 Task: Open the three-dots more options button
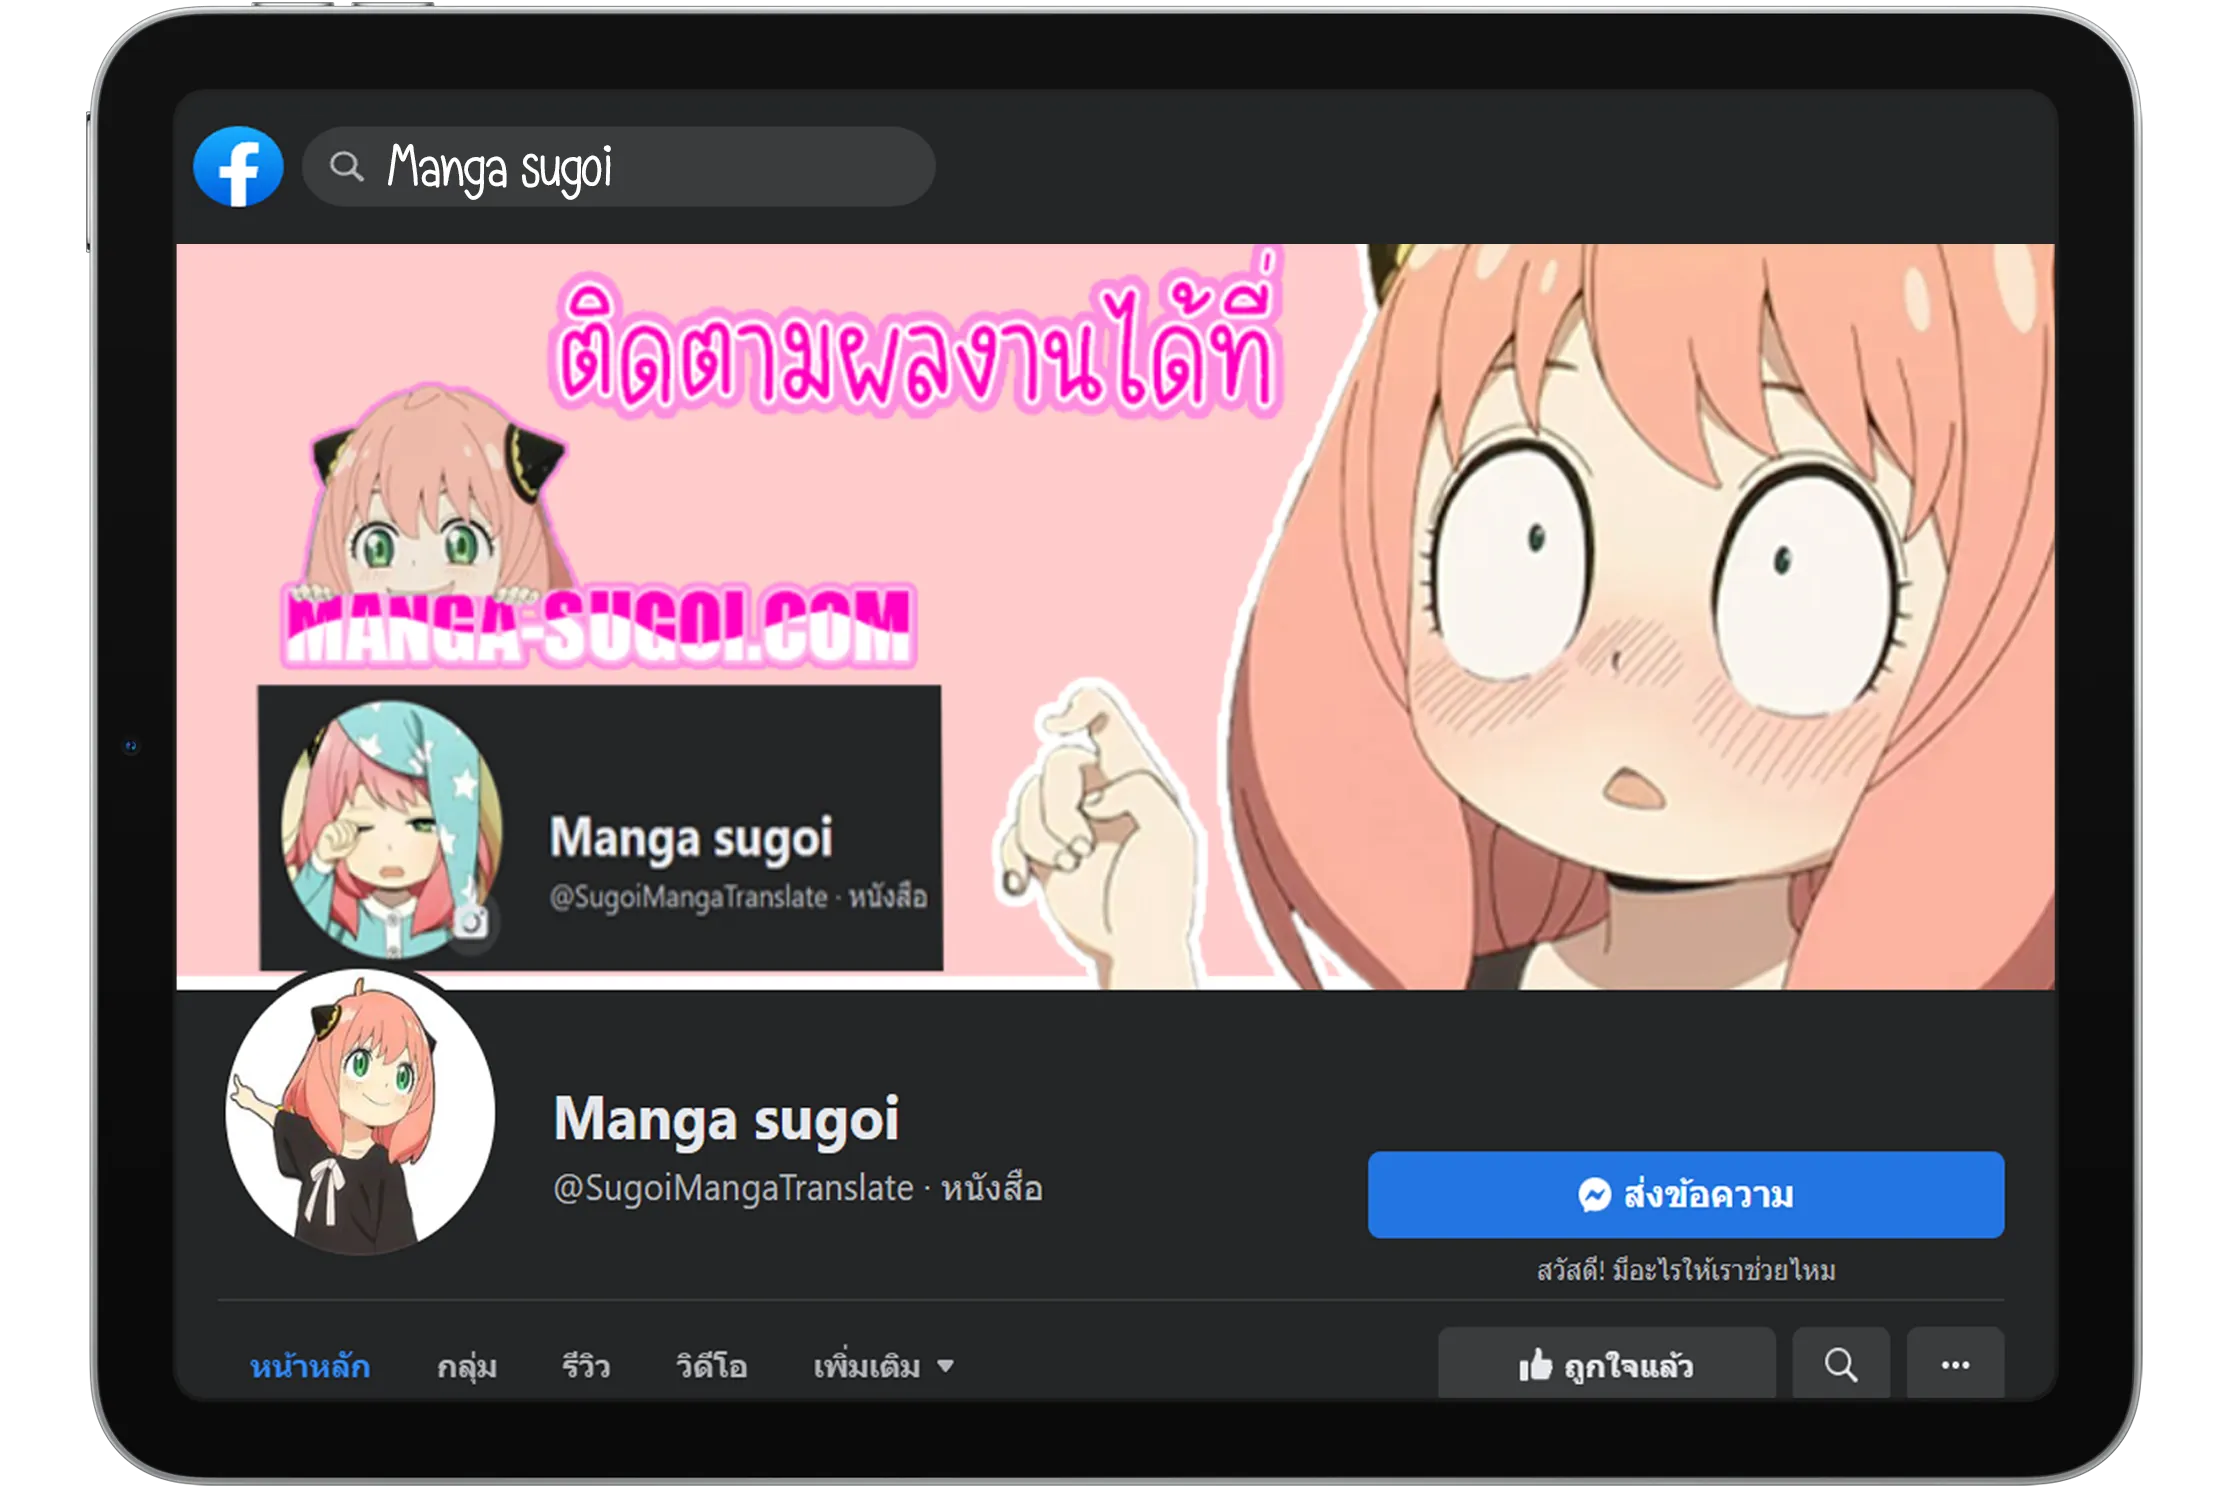(x=1955, y=1364)
